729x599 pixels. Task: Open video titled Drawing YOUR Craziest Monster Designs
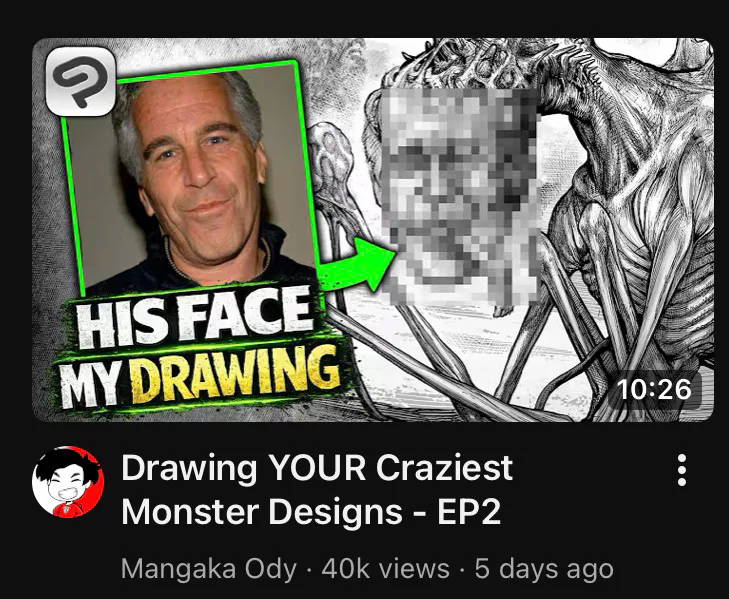pos(317,489)
